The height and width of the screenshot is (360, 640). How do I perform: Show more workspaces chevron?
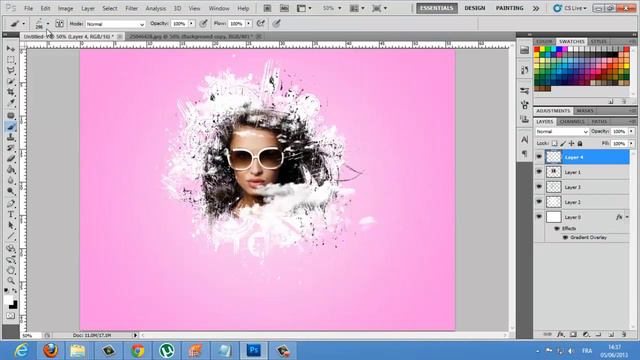536,8
